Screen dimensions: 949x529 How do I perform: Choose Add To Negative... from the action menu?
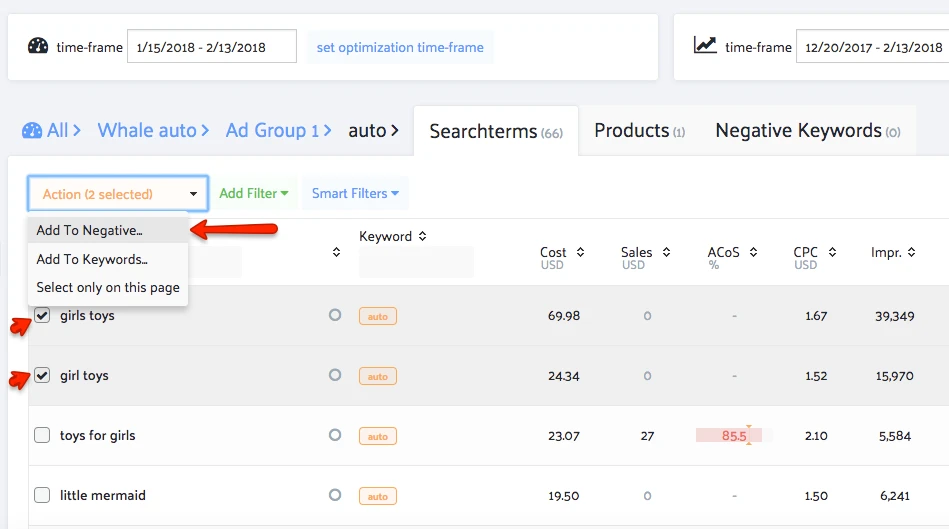(108, 230)
